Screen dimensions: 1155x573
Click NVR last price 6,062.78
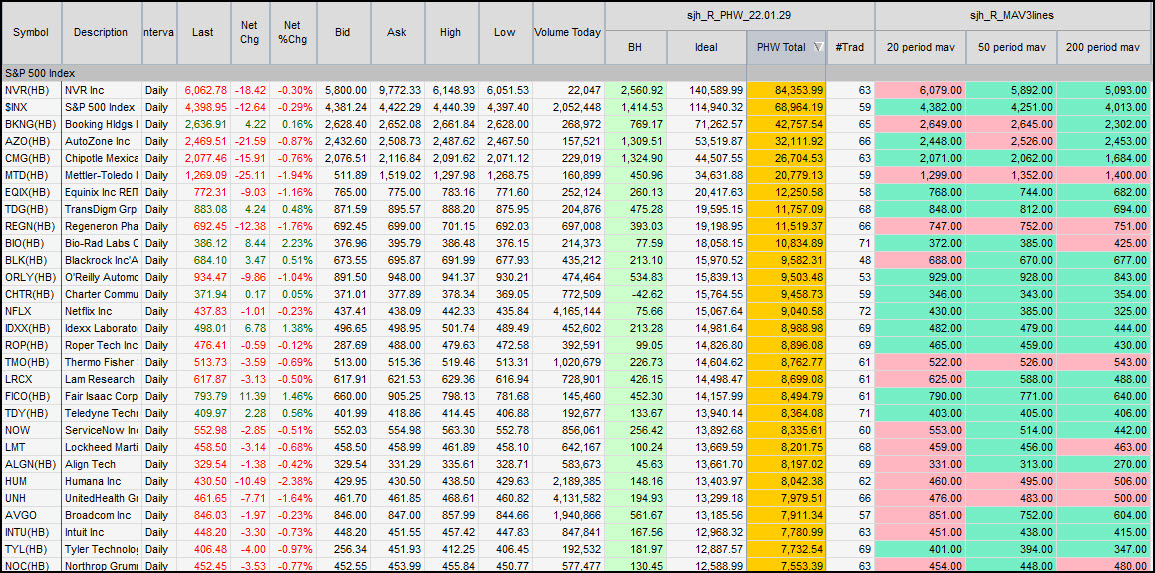pyautogui.click(x=203, y=90)
